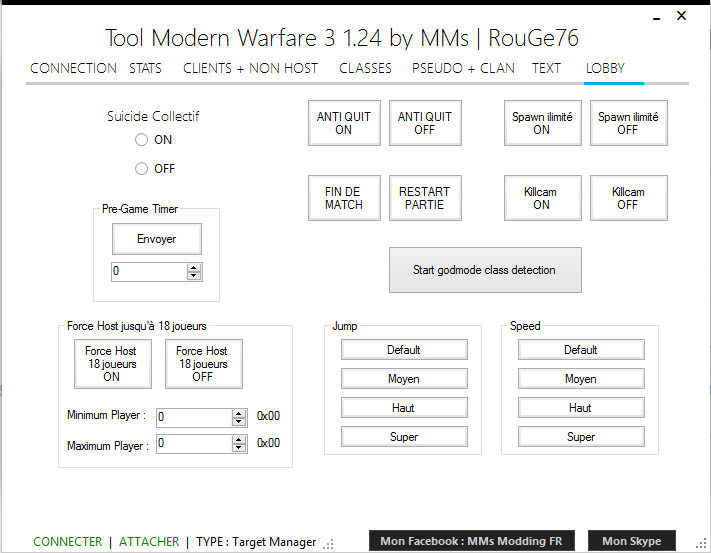
Task: Click TYPE : Target Manager label
Action: coord(256,542)
